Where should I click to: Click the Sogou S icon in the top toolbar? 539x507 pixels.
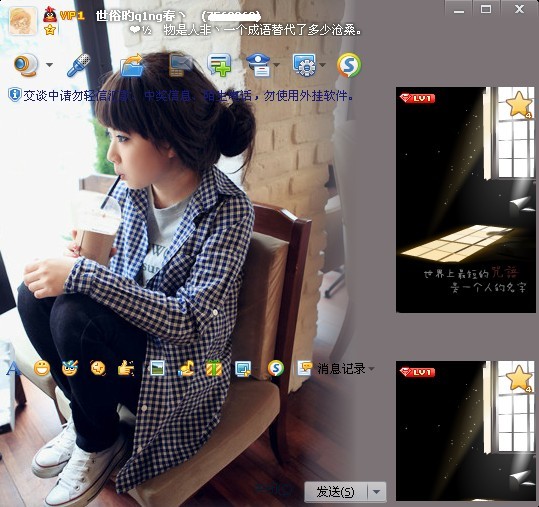349,65
